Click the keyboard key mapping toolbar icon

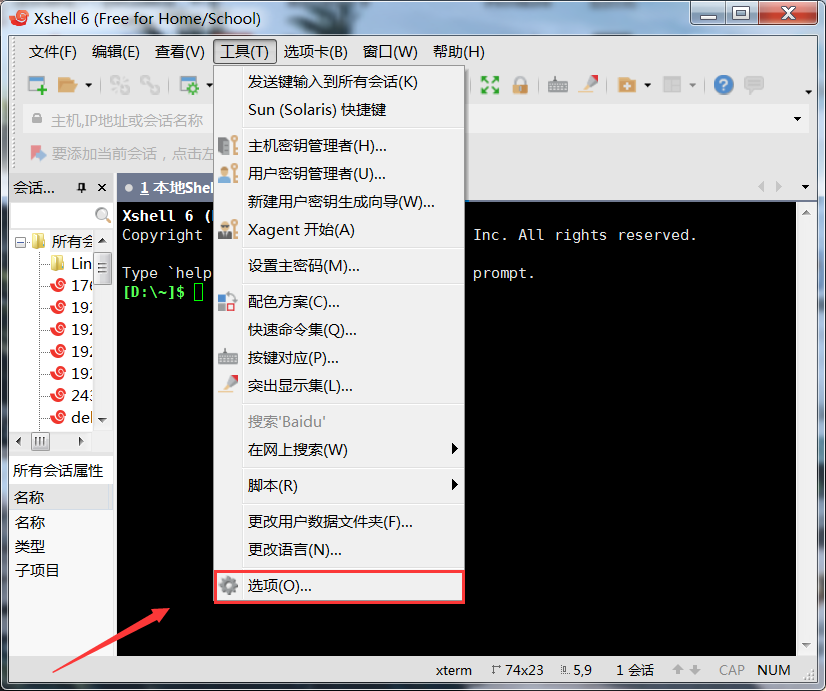[557, 85]
